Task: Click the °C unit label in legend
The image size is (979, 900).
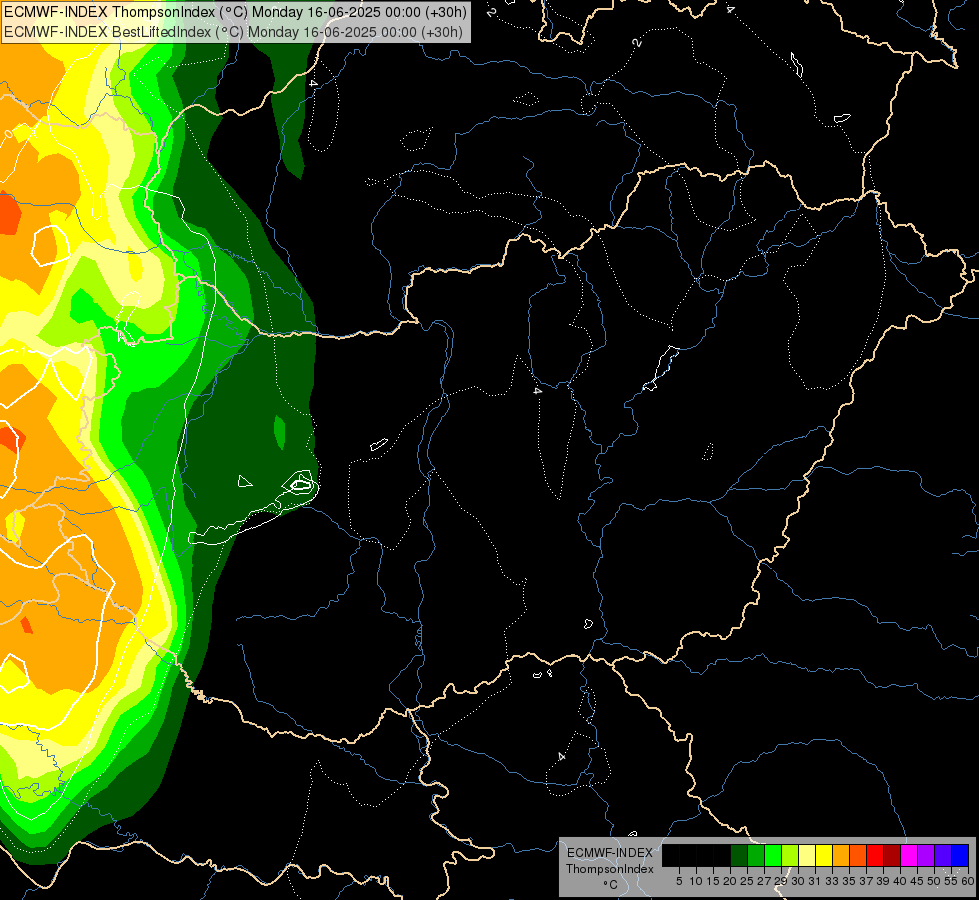Action: tap(611, 885)
